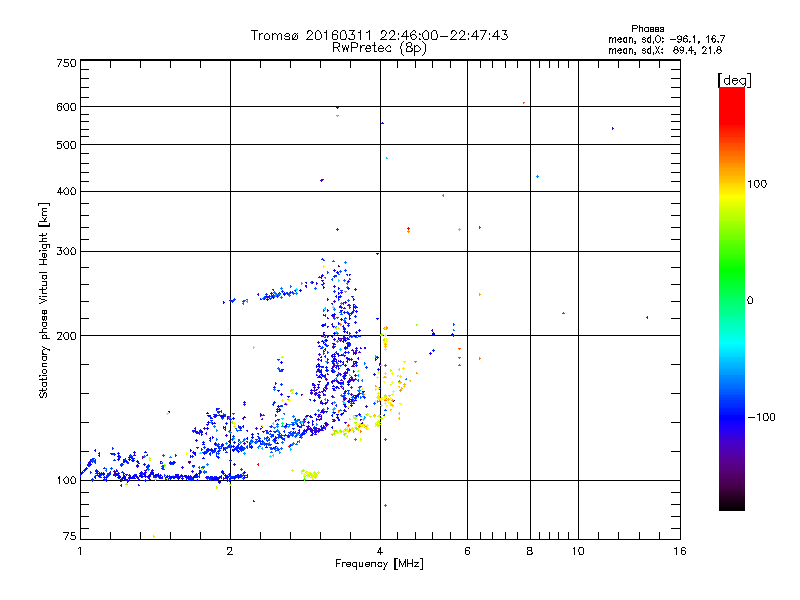Click the y-axis tick label '750'
The image size is (800, 600).
click(x=66, y=63)
